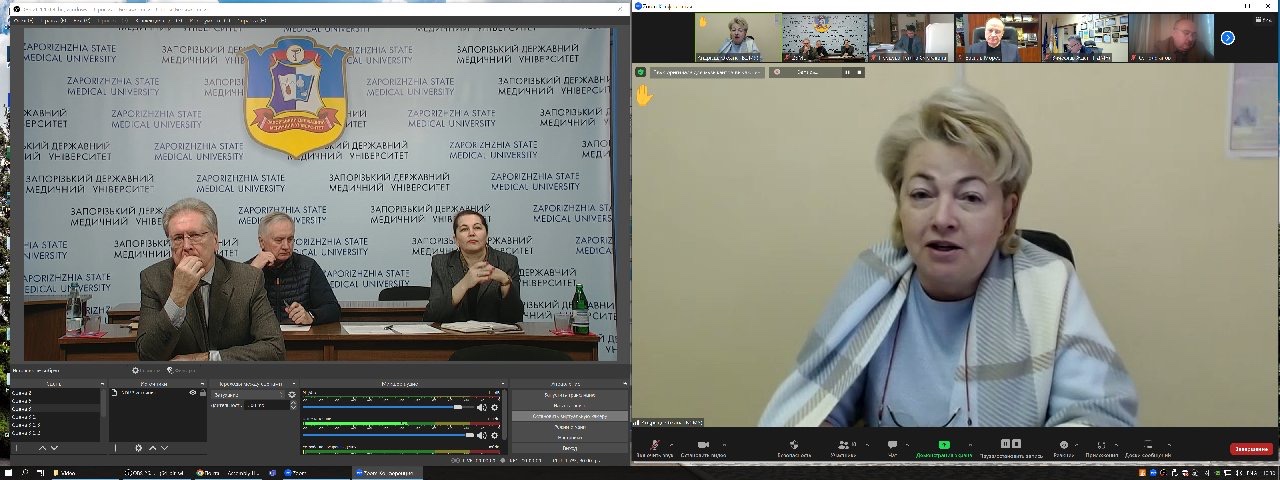Show next participants with blue arrow
This screenshot has width=1280, height=480.
(1228, 38)
